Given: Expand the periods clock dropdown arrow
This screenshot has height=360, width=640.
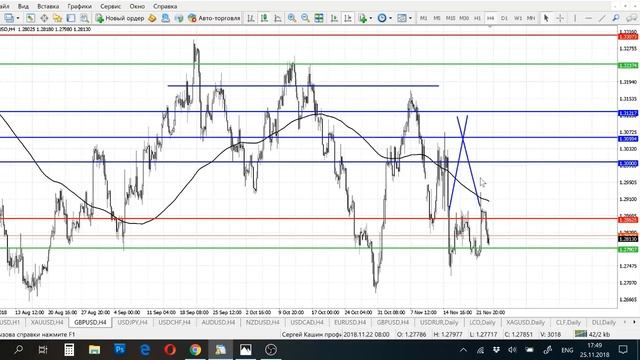Looking at the screenshot, I should coord(391,18).
